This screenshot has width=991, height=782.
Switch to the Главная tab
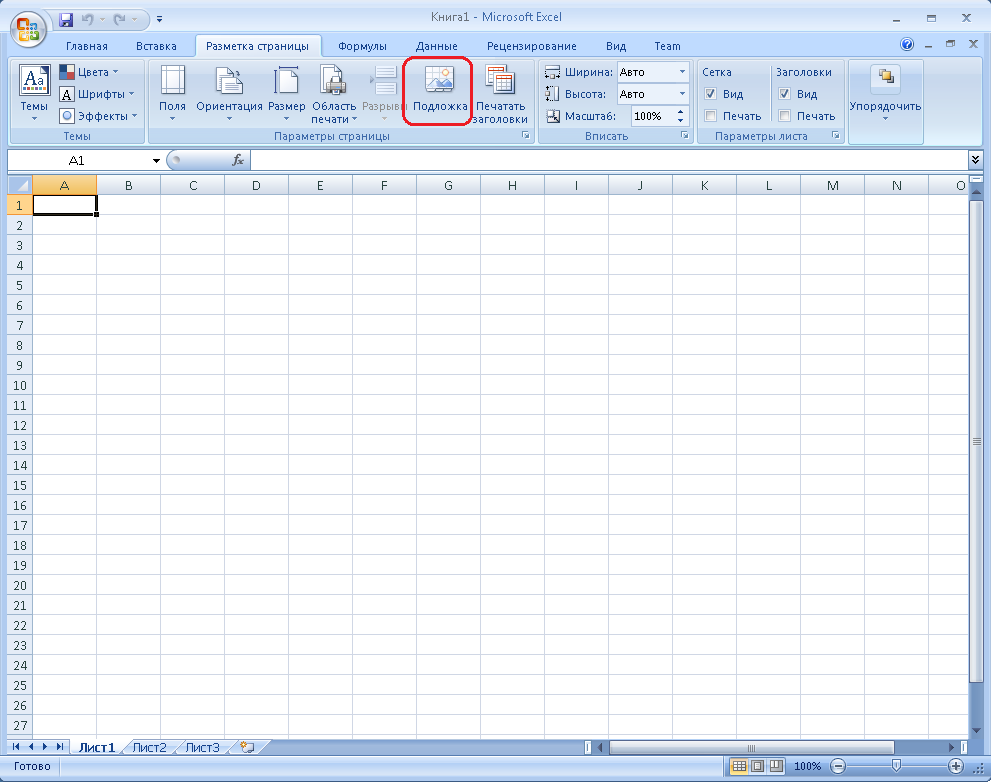click(87, 46)
